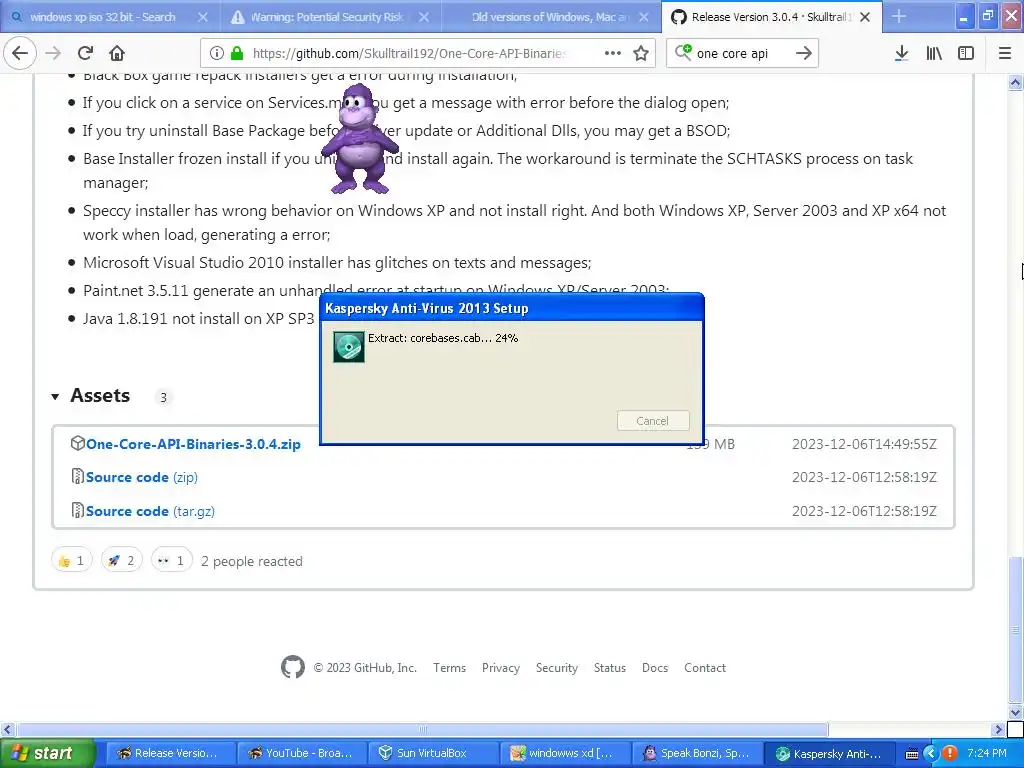Click the taskbar clock showing 7:24 PM
The height and width of the screenshot is (768, 1024).
[x=987, y=754]
